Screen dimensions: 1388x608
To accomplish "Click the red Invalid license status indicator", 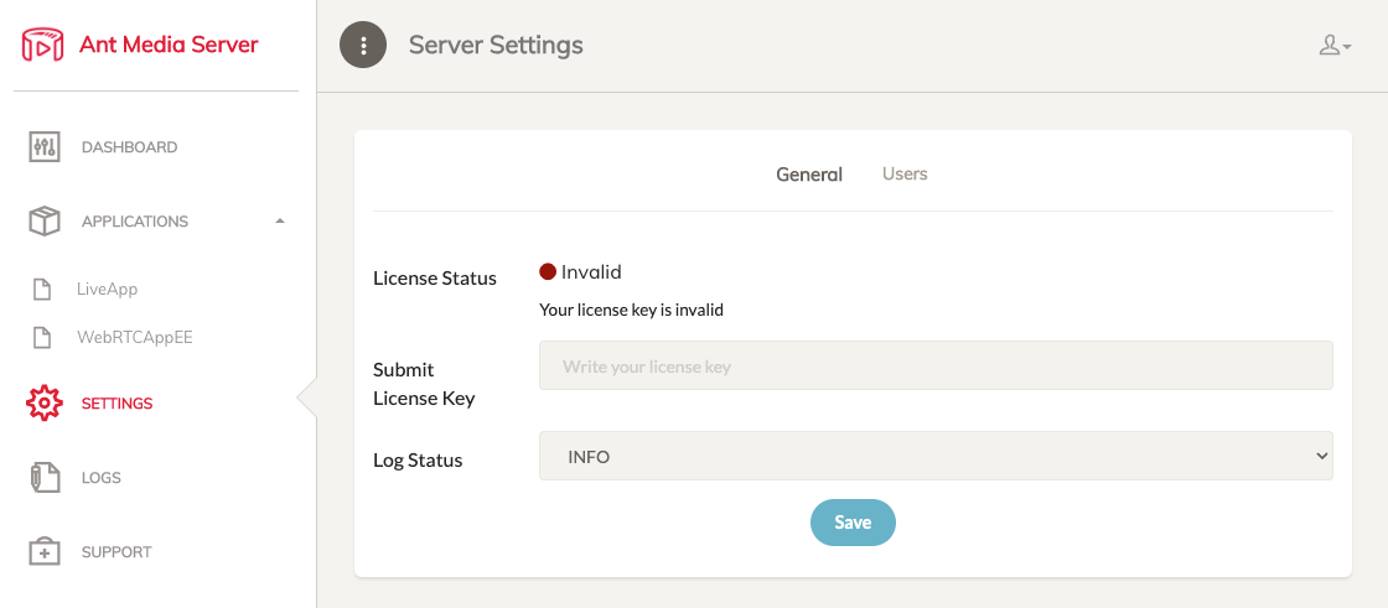I will (546, 270).
